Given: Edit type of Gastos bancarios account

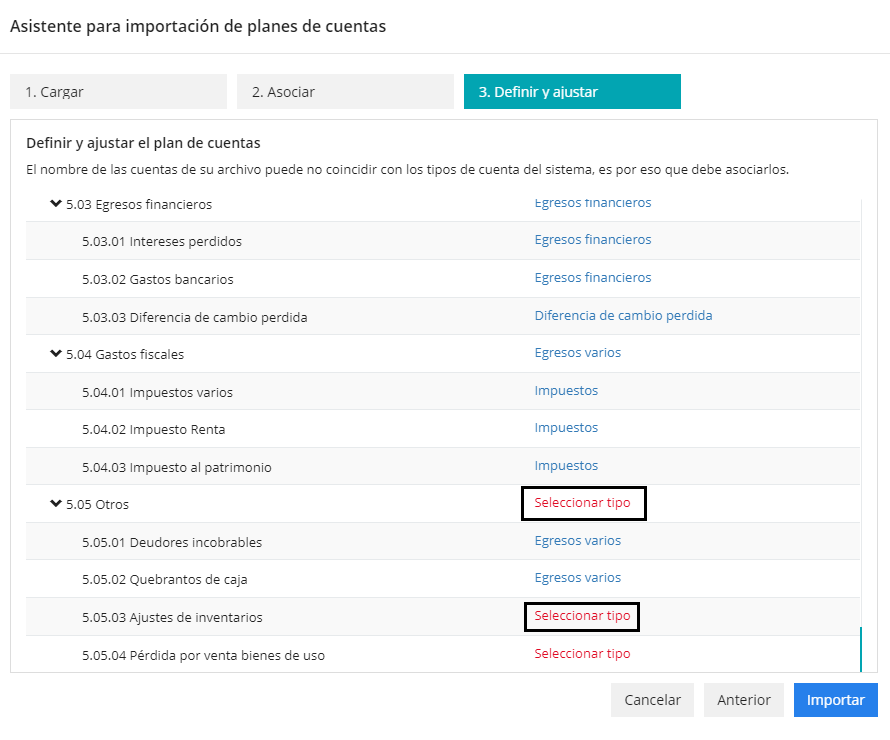Looking at the screenshot, I should [593, 278].
